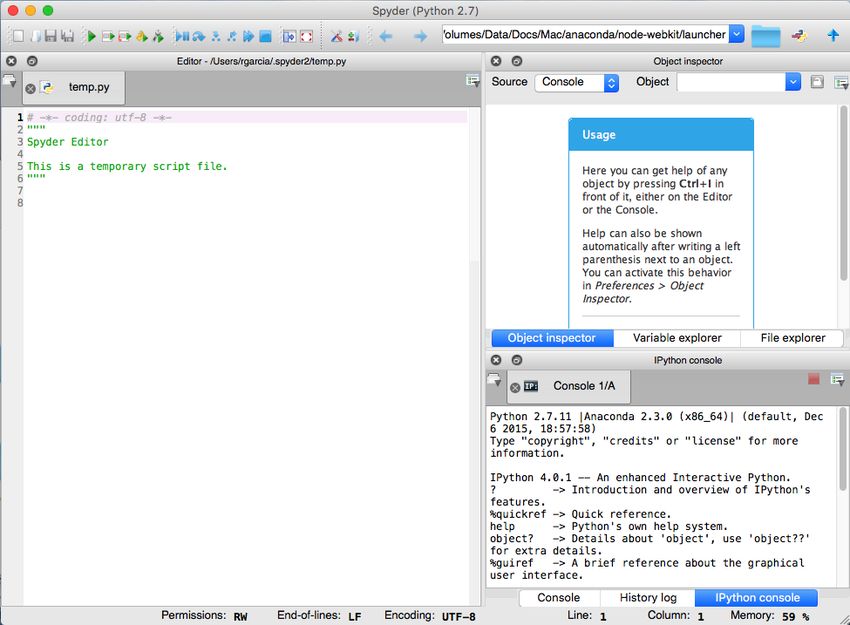The image size is (850, 625).
Task: Click the Permissions RW status entry
Action: tap(204, 616)
